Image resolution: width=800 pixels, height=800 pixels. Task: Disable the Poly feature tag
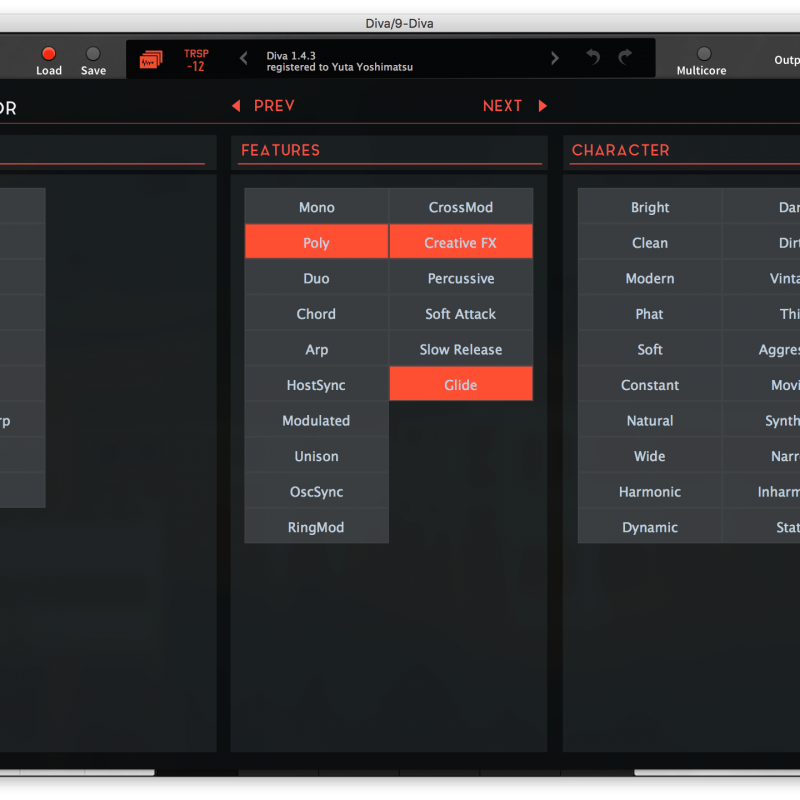point(316,242)
